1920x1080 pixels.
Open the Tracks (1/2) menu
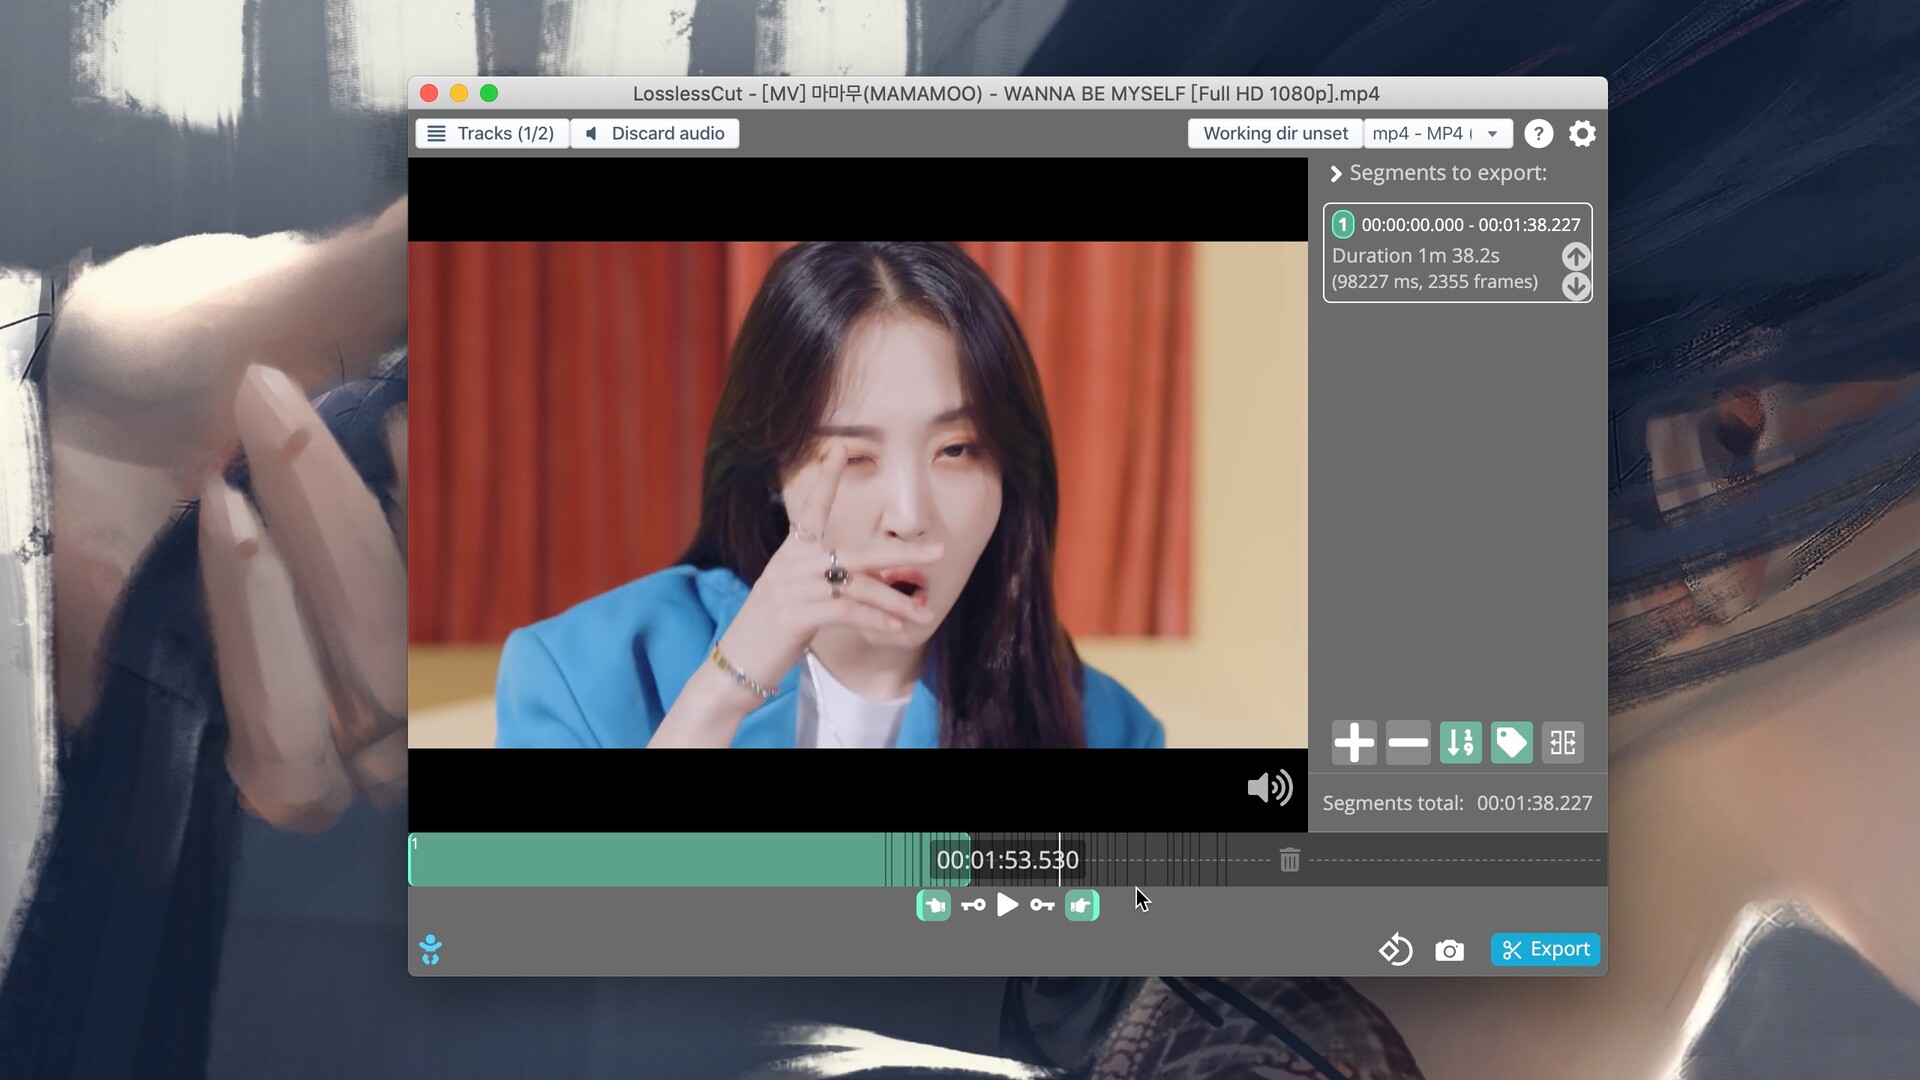click(x=491, y=133)
